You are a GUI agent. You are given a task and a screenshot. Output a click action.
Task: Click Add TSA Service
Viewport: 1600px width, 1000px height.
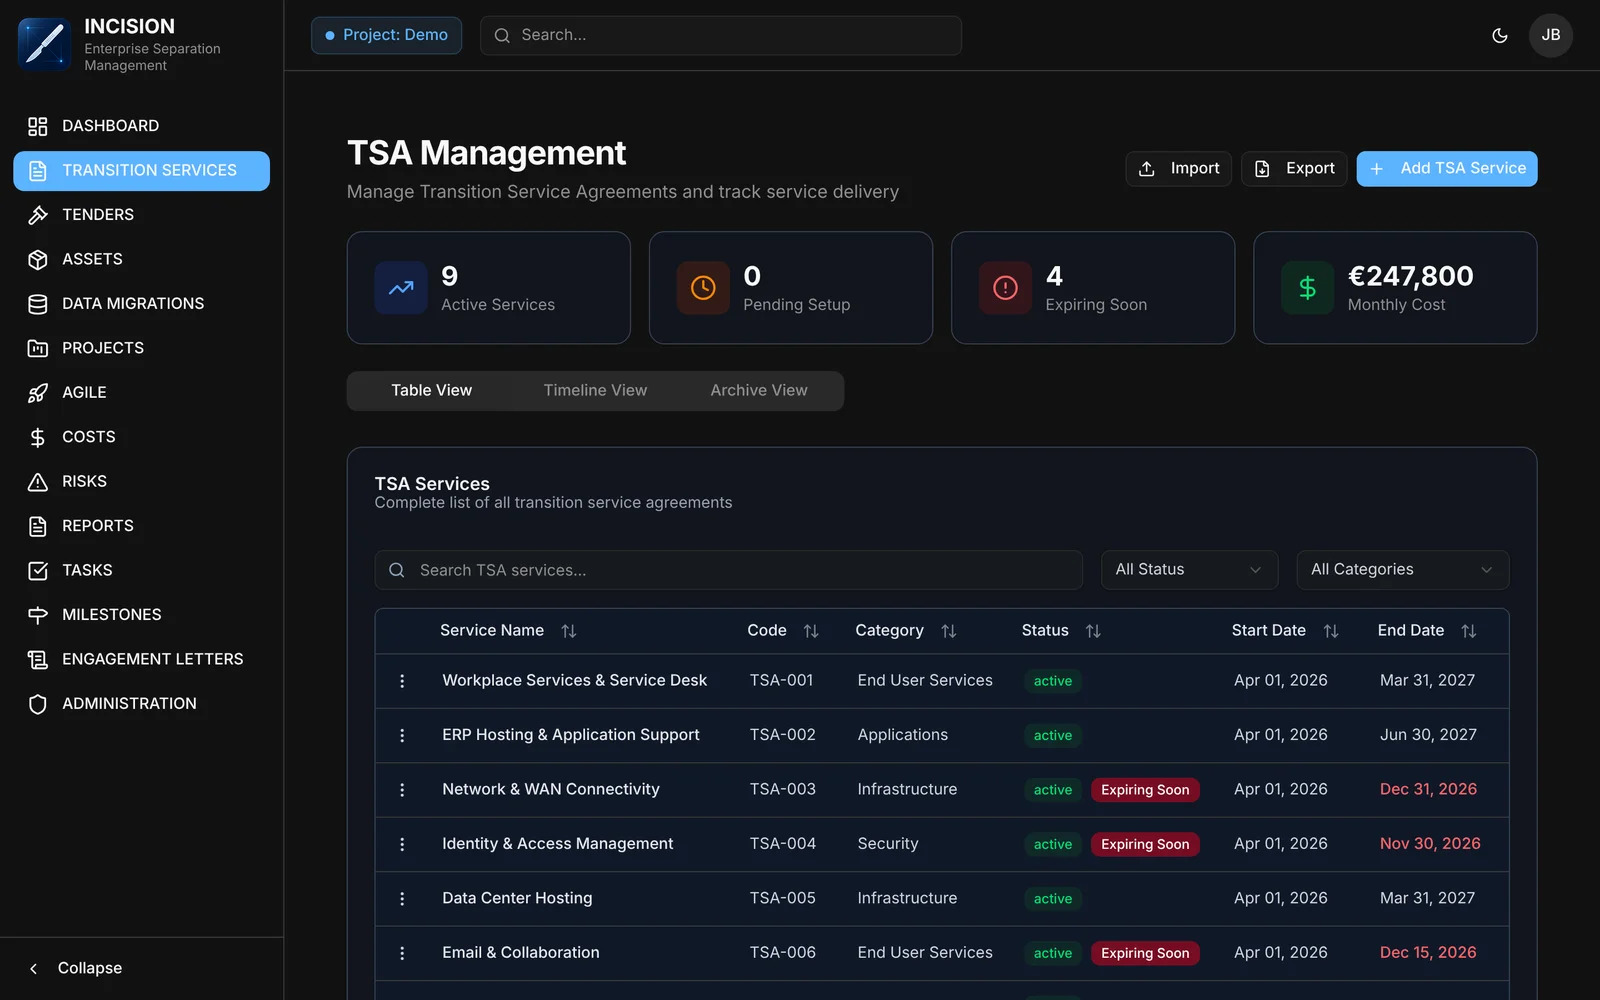click(1447, 169)
